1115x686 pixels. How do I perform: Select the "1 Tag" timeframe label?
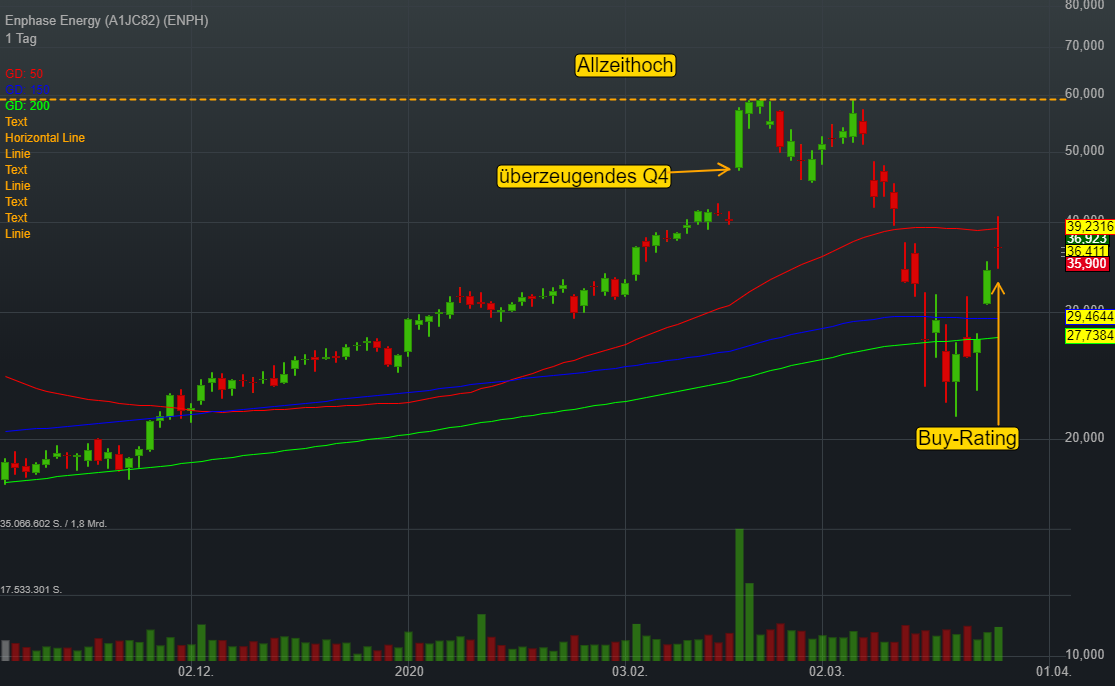(21, 39)
